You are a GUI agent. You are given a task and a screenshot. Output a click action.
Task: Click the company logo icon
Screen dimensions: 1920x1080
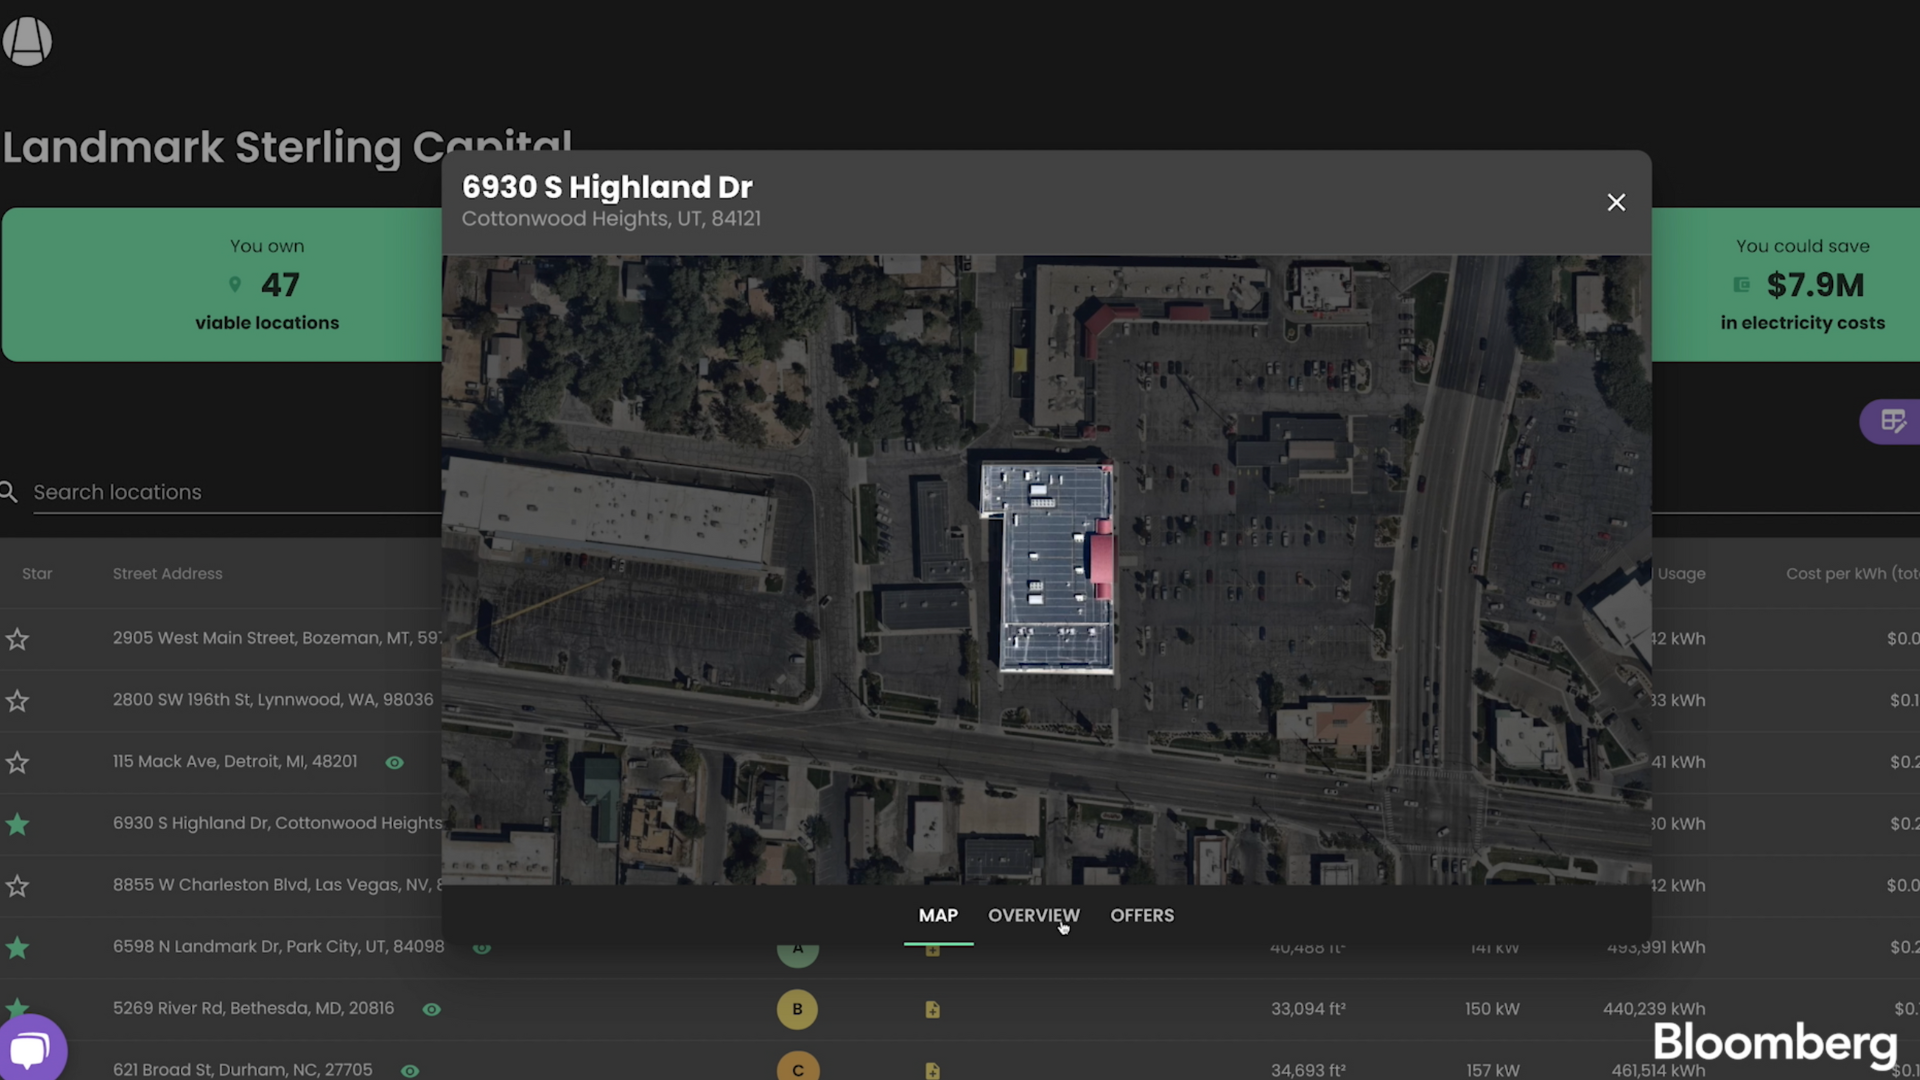27,41
